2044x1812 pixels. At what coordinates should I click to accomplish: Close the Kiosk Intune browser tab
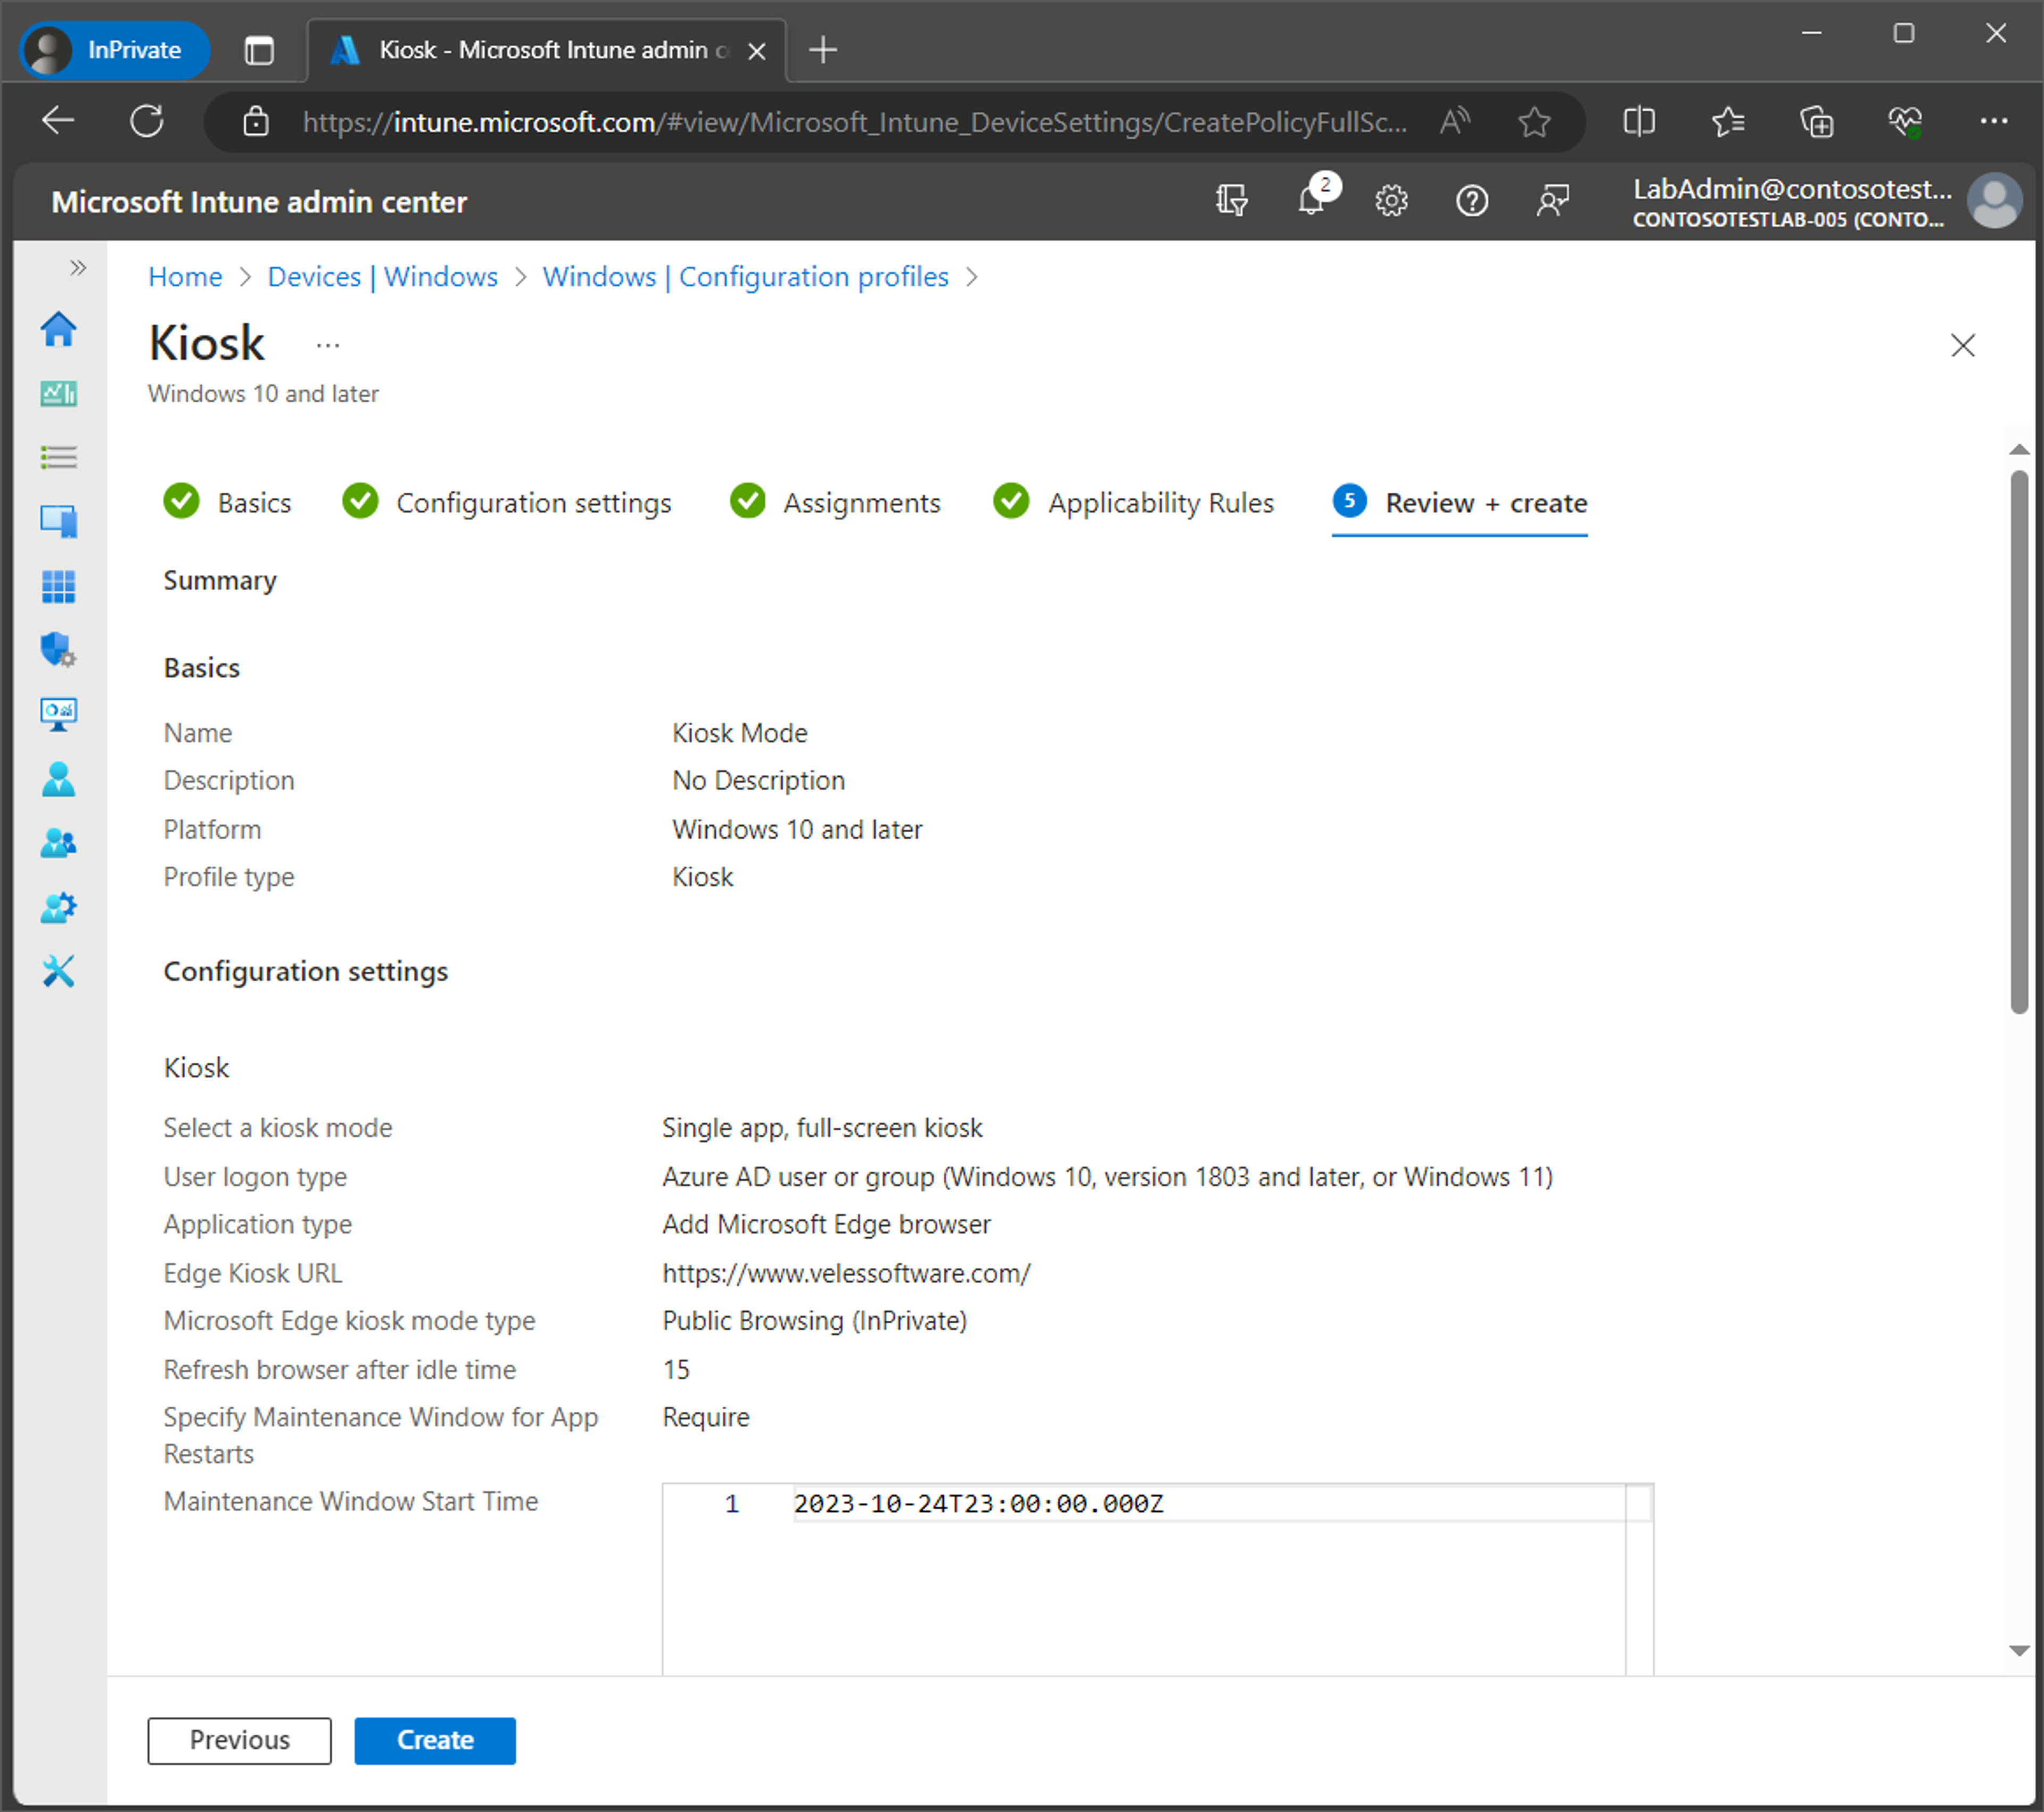point(757,51)
